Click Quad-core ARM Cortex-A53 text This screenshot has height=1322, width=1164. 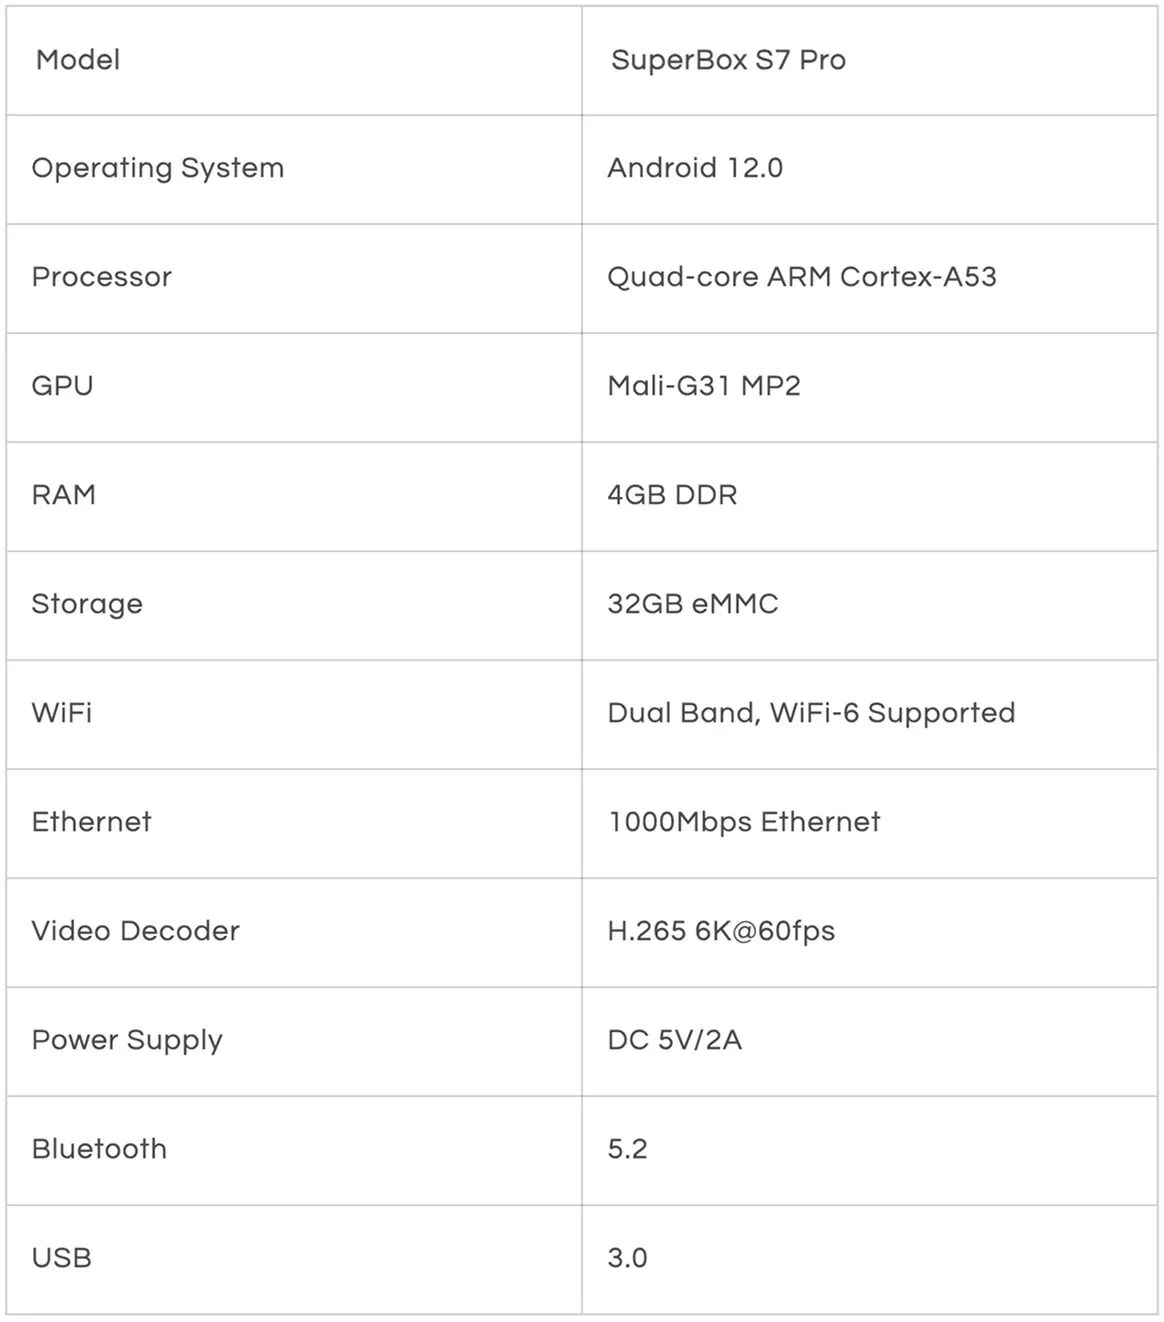[802, 277]
